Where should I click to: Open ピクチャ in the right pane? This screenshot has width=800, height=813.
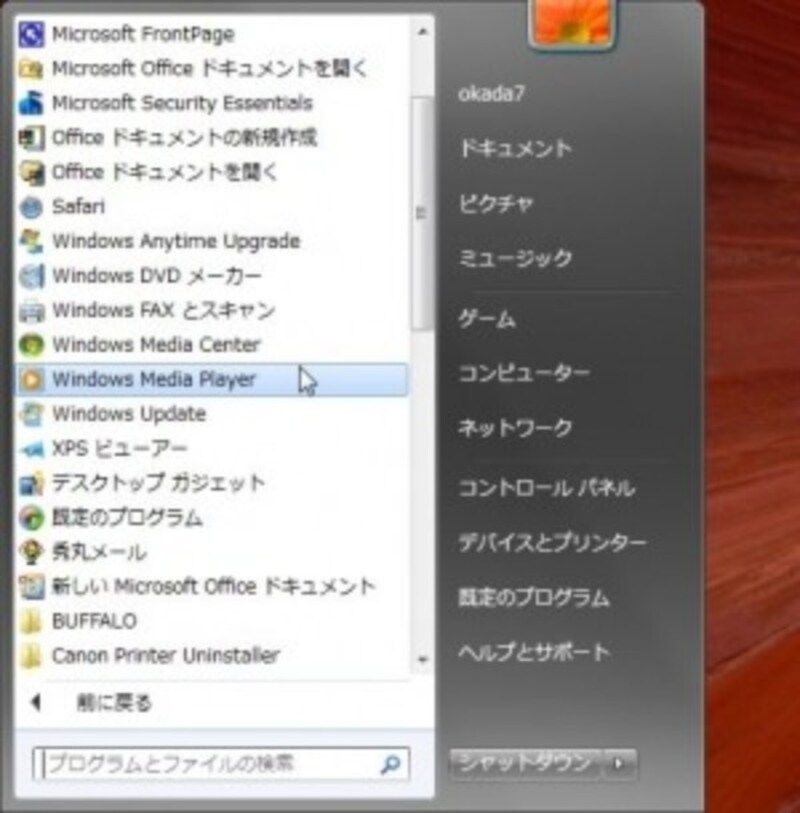tap(496, 204)
